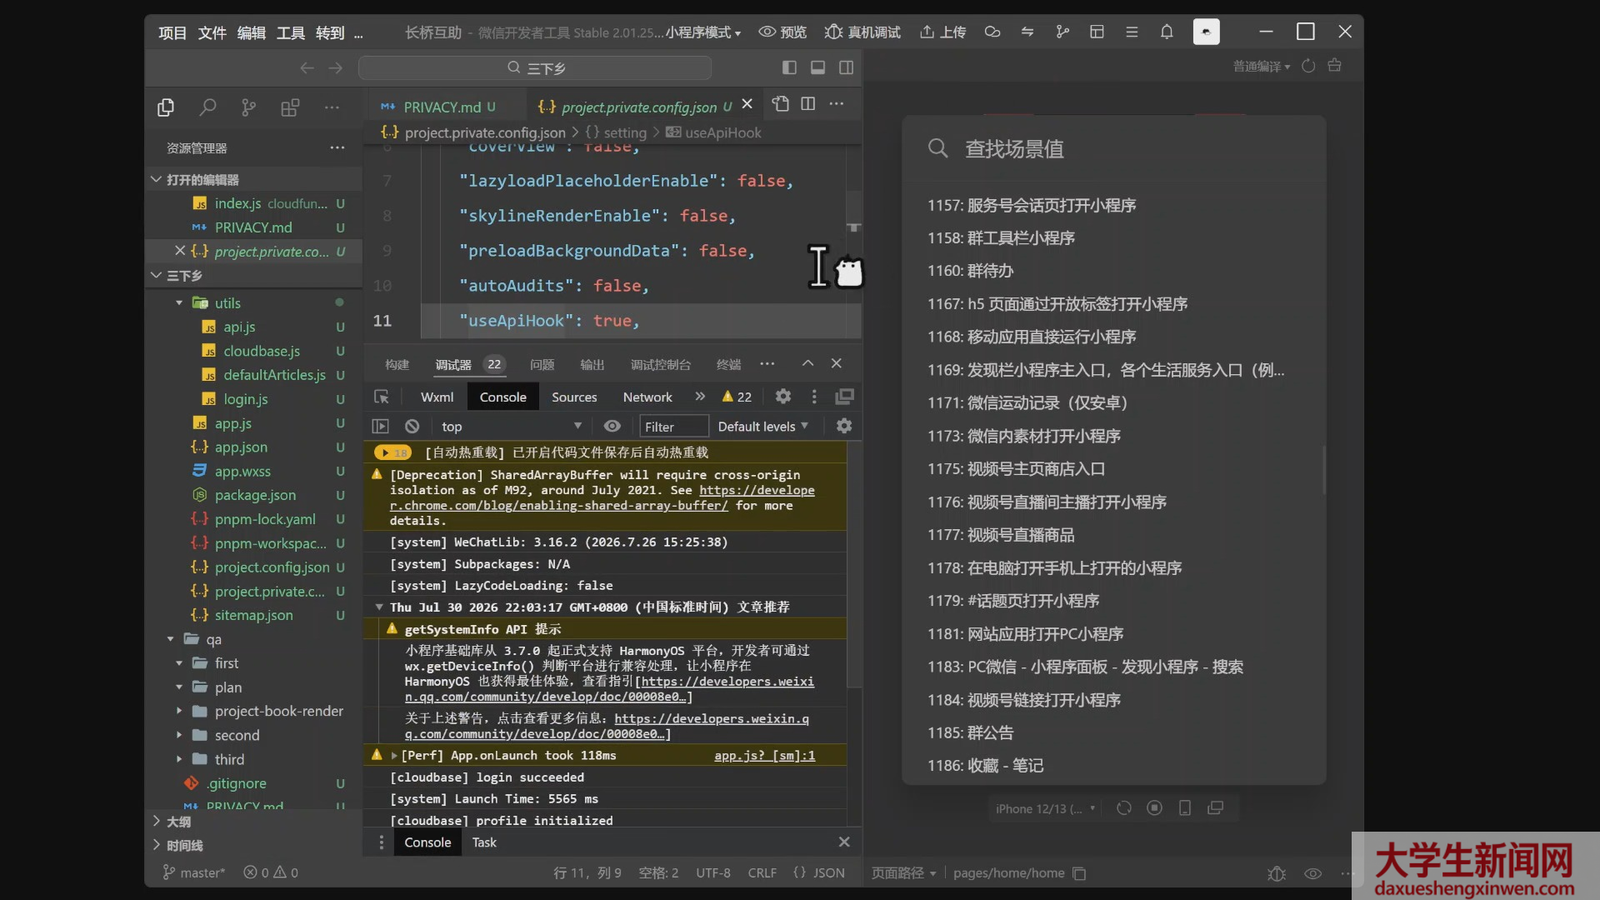Switch to the 问题 panel tab
This screenshot has width=1600, height=900.
[542, 364]
